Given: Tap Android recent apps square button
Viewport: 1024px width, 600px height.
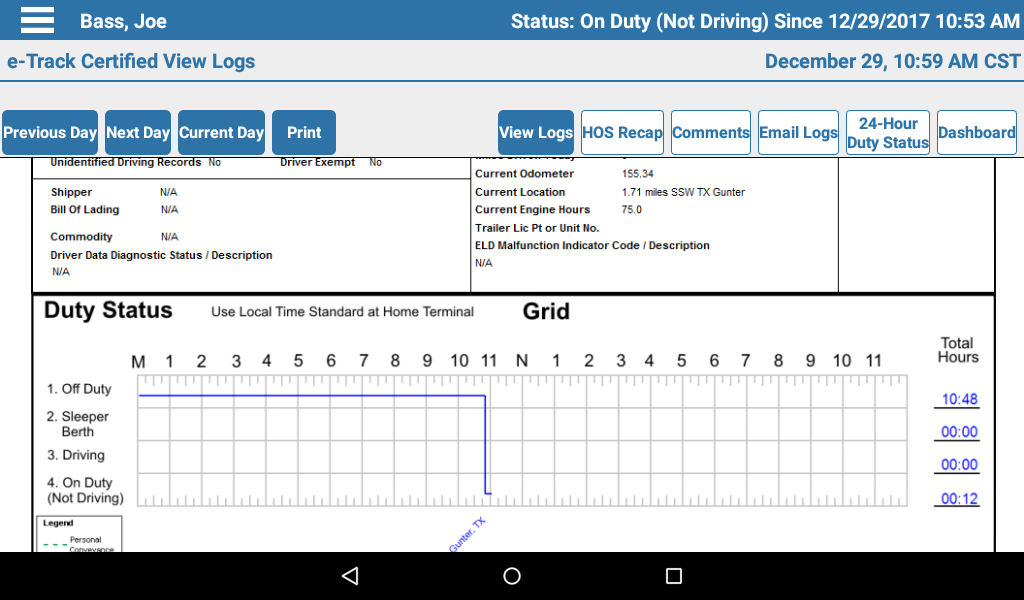Looking at the screenshot, I should (x=673, y=576).
